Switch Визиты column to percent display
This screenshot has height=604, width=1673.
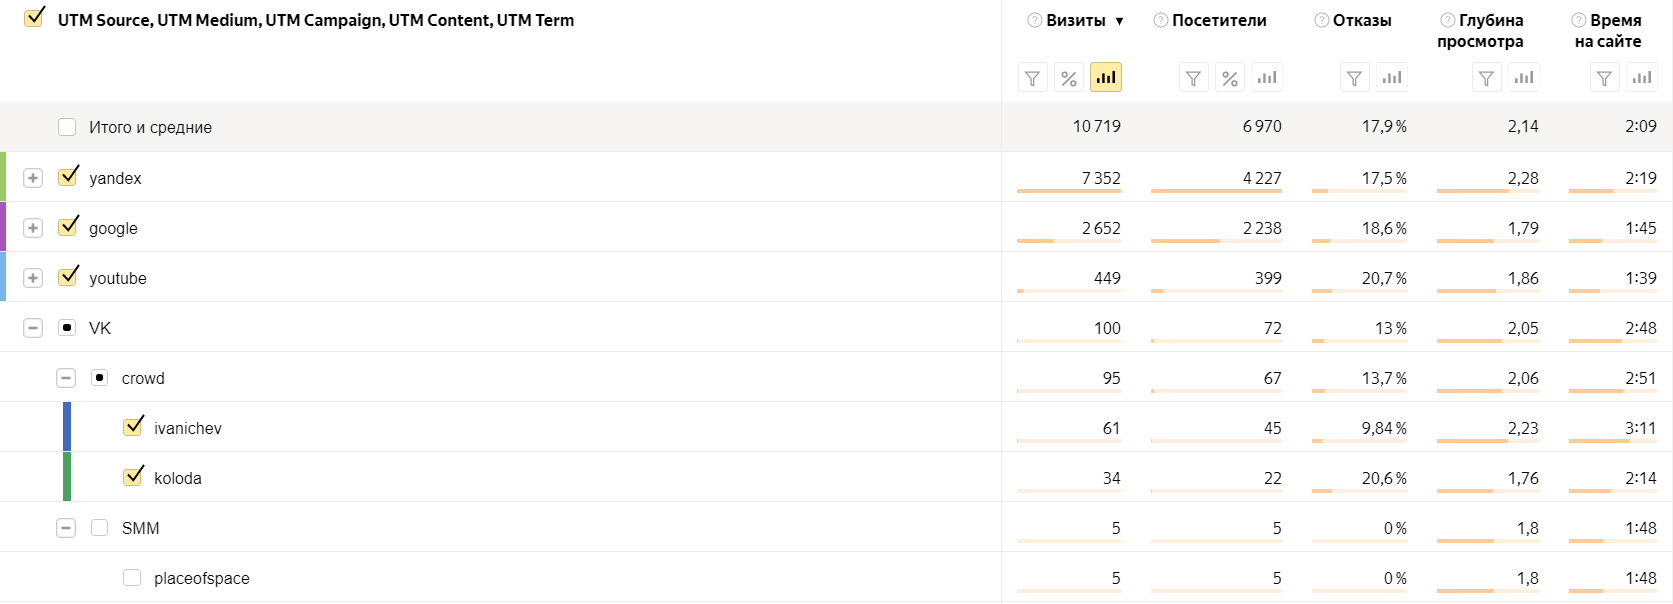point(1069,78)
